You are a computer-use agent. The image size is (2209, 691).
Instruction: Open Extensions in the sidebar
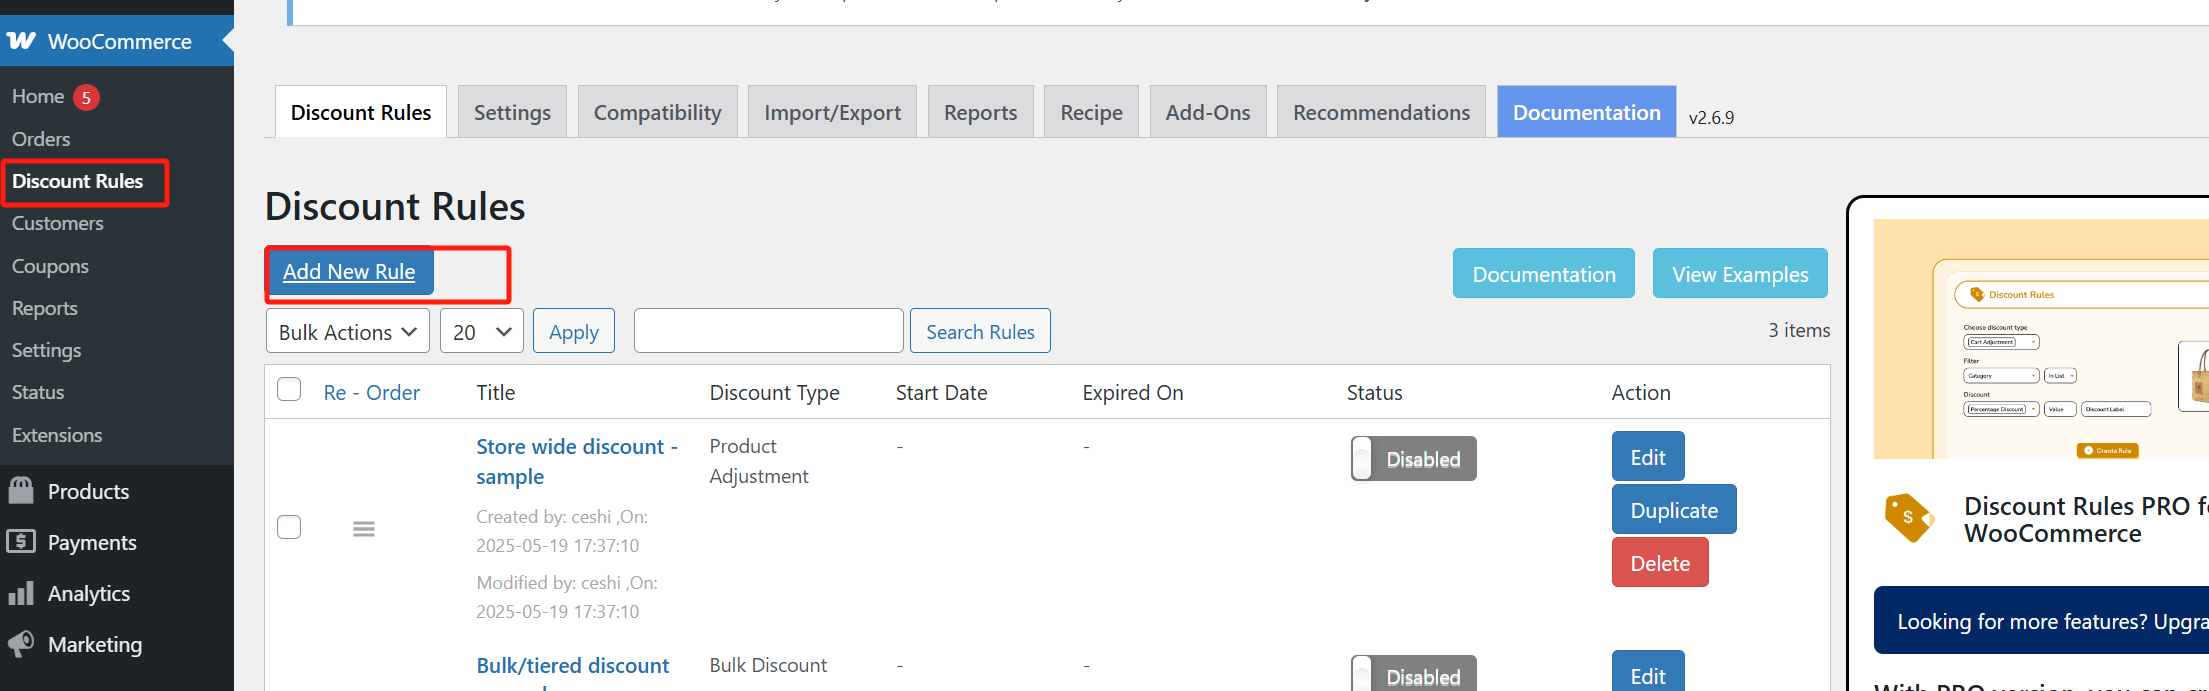click(57, 435)
